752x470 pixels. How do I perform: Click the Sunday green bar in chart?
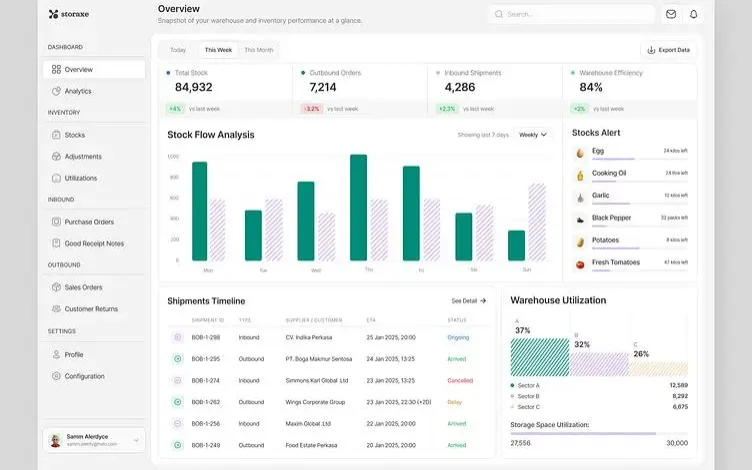pyautogui.click(x=517, y=246)
